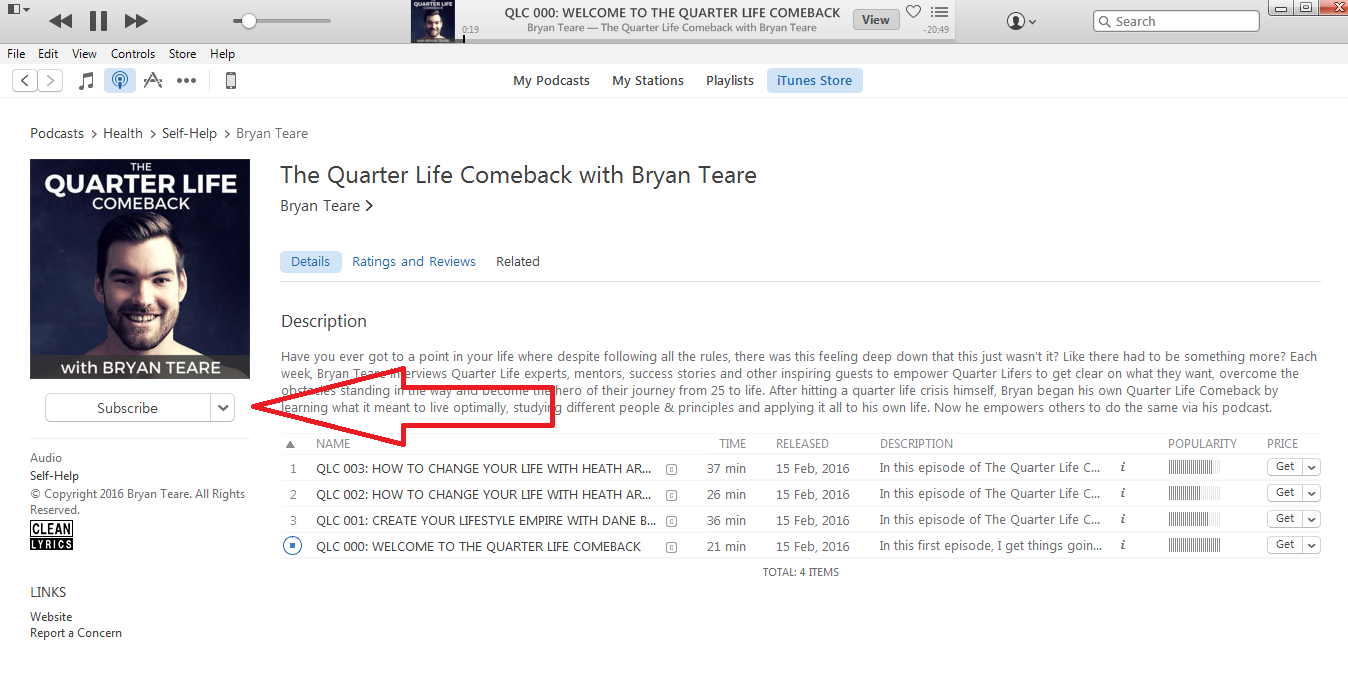This screenshot has height=678, width=1348.
Task: Stop preview of QLC 000 episode
Action: click(x=292, y=546)
